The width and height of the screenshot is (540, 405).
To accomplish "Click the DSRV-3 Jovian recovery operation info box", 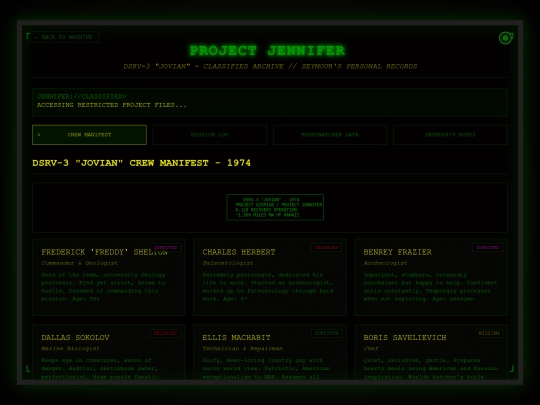I will pos(275,207).
